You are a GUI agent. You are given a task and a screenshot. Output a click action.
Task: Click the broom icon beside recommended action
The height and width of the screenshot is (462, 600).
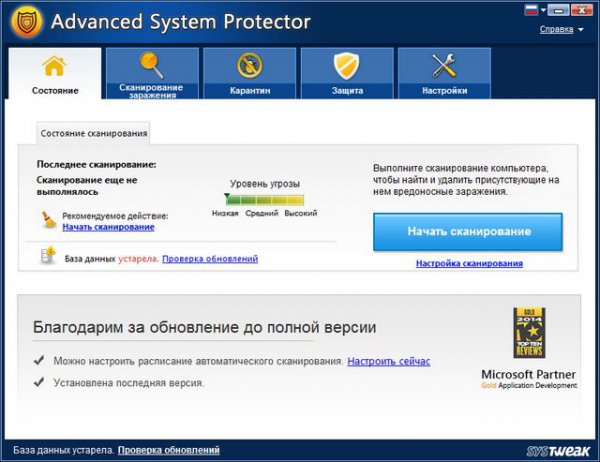pyautogui.click(x=49, y=220)
